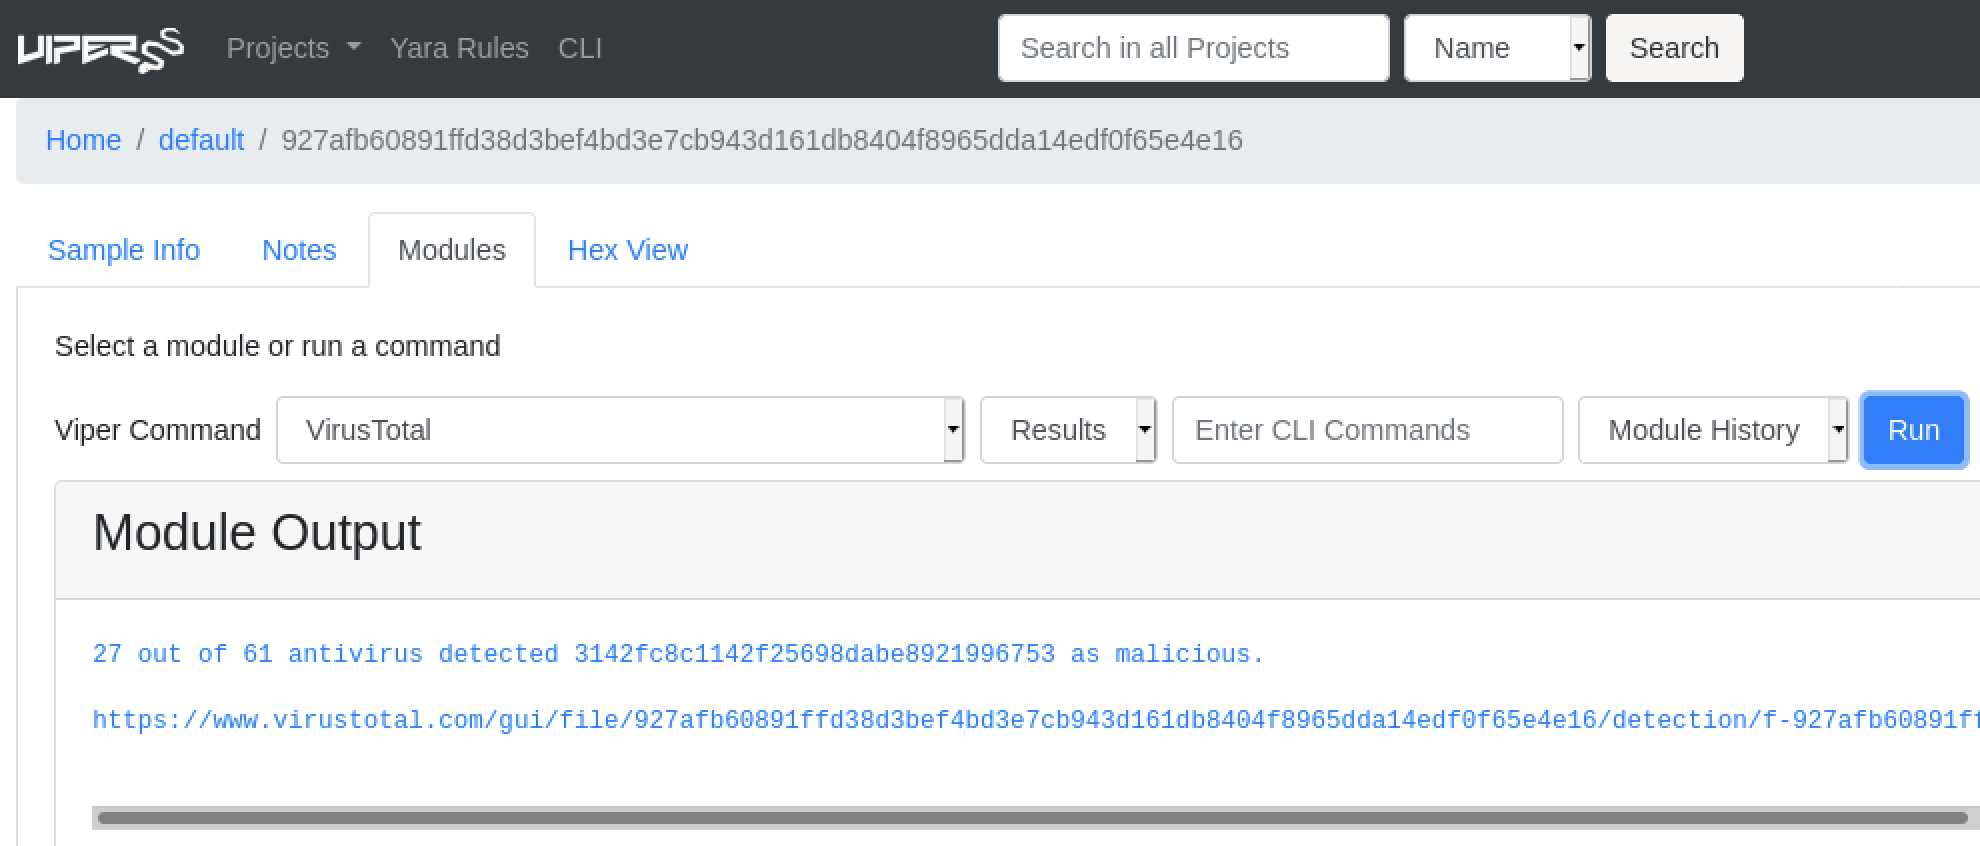
Task: Open the Projects dropdown menu
Action: click(x=293, y=48)
